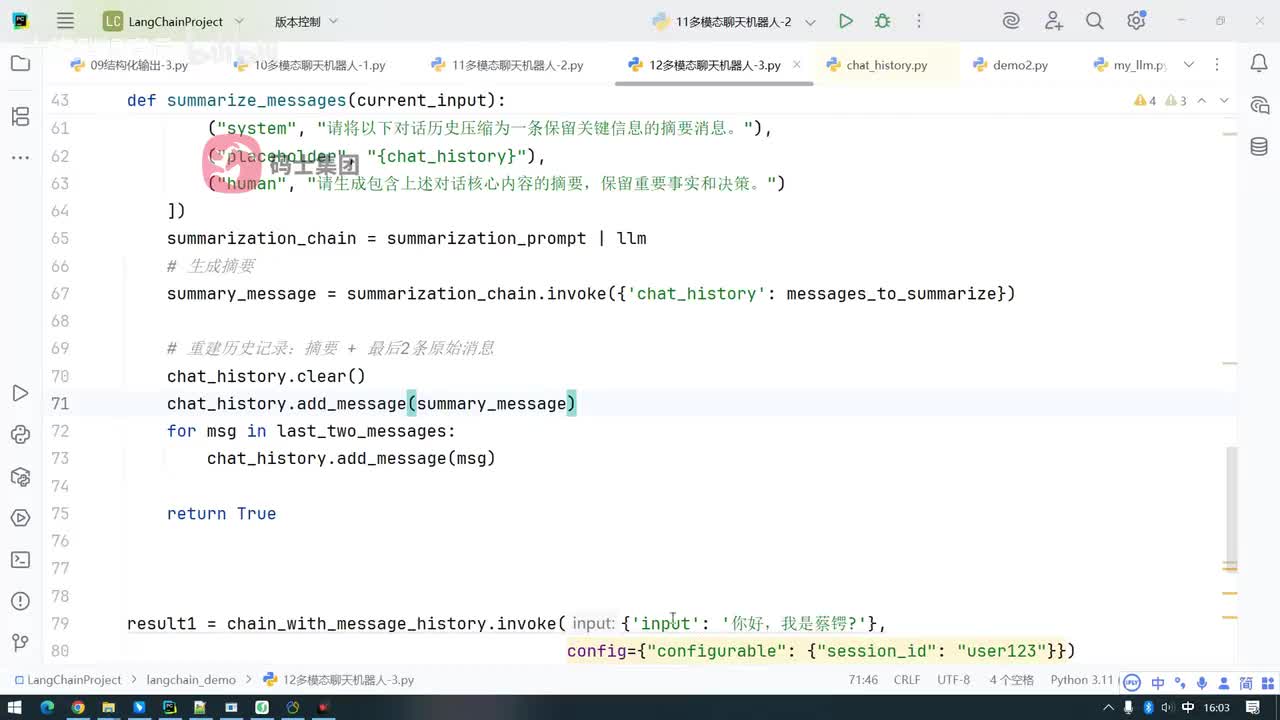Show hidden system tray icons

tap(1108, 708)
